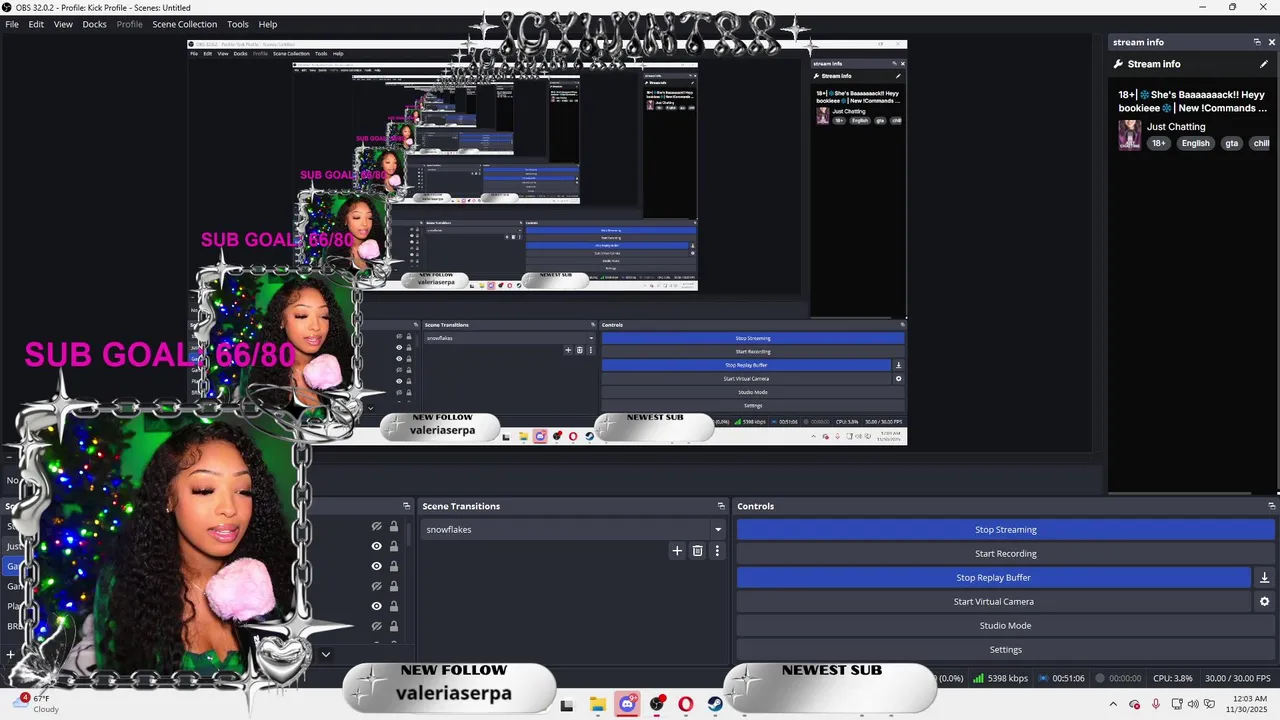1280x720 pixels.
Task: Open Steam from the taskbar
Action: (x=715, y=704)
